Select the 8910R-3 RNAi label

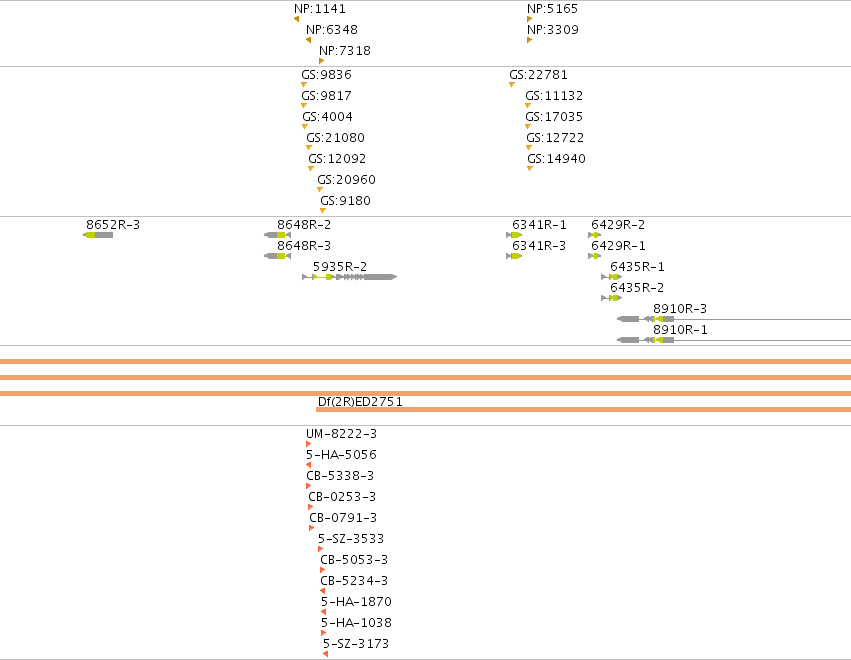(x=680, y=309)
